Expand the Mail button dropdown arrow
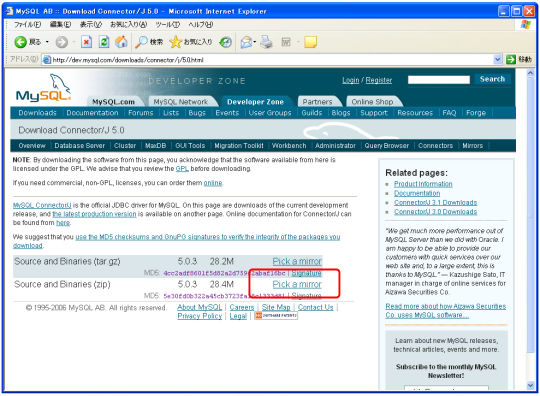 coord(255,42)
